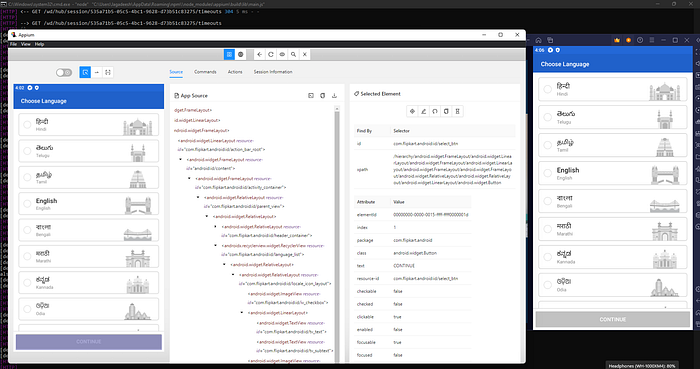700x369 pixels.
Task: Open the Help menu in Appium
Action: pos(39,44)
